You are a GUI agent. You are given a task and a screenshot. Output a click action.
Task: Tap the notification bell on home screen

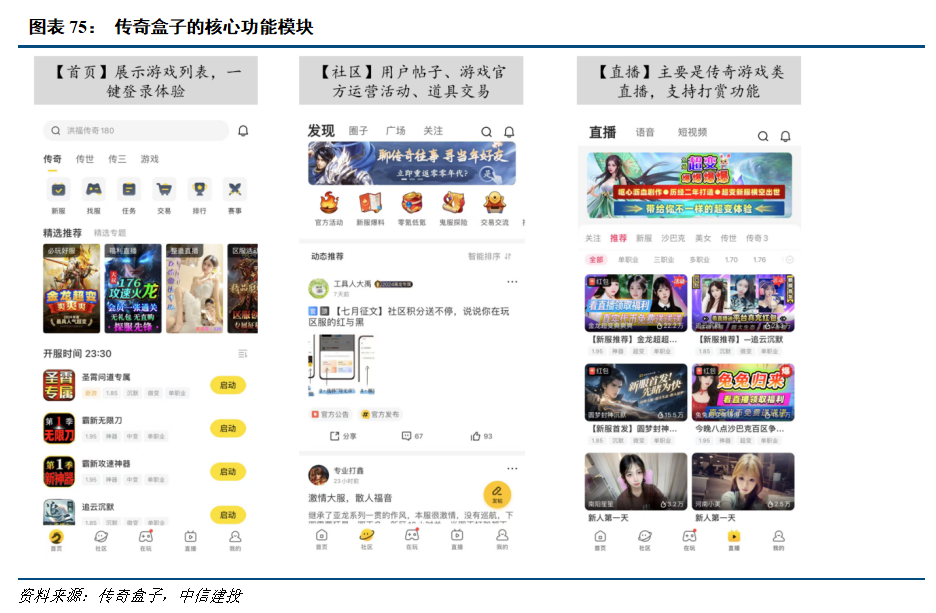pos(243,131)
